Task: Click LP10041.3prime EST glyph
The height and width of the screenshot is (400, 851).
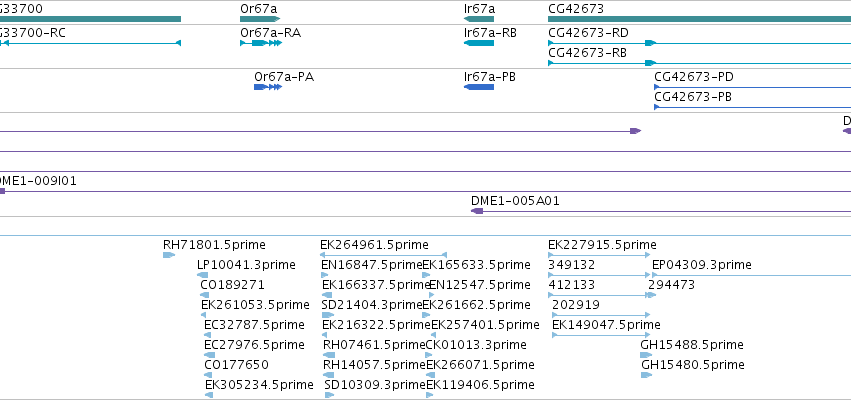Action: (x=202, y=275)
